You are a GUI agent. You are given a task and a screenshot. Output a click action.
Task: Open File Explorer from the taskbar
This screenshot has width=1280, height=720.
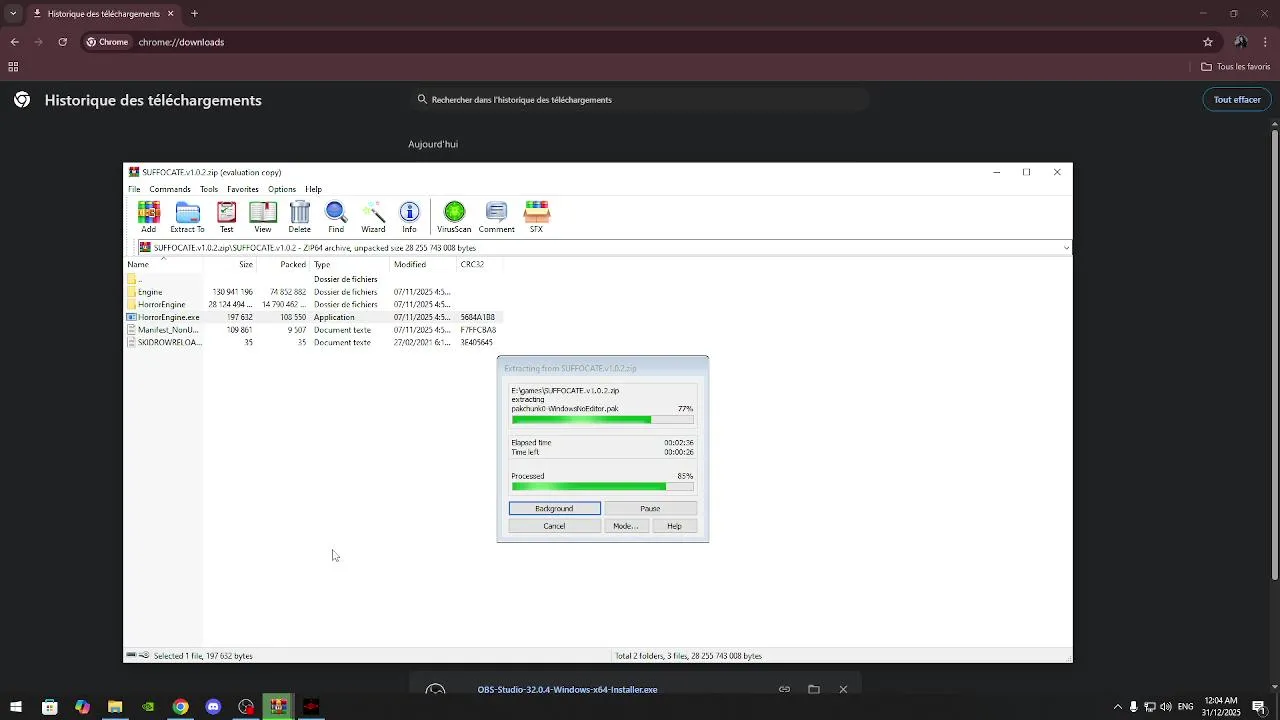(x=115, y=707)
